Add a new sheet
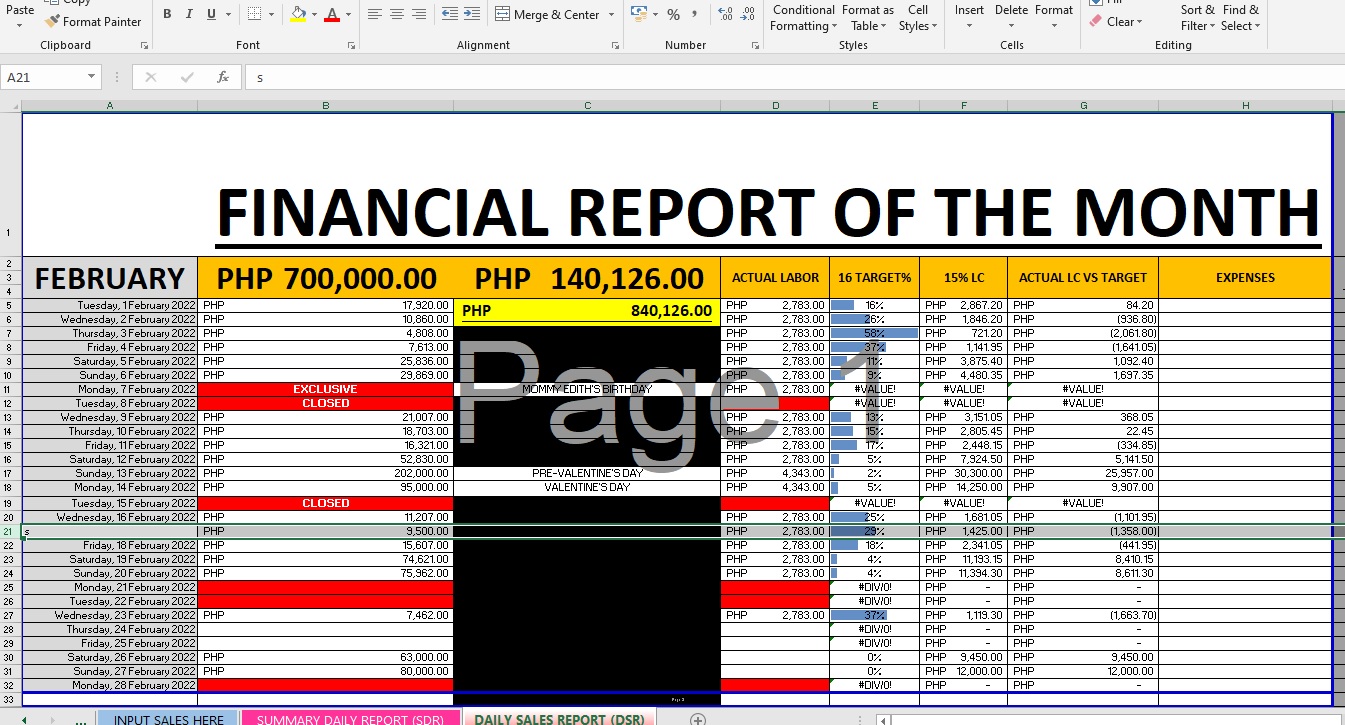The image size is (1345, 725). 698,719
